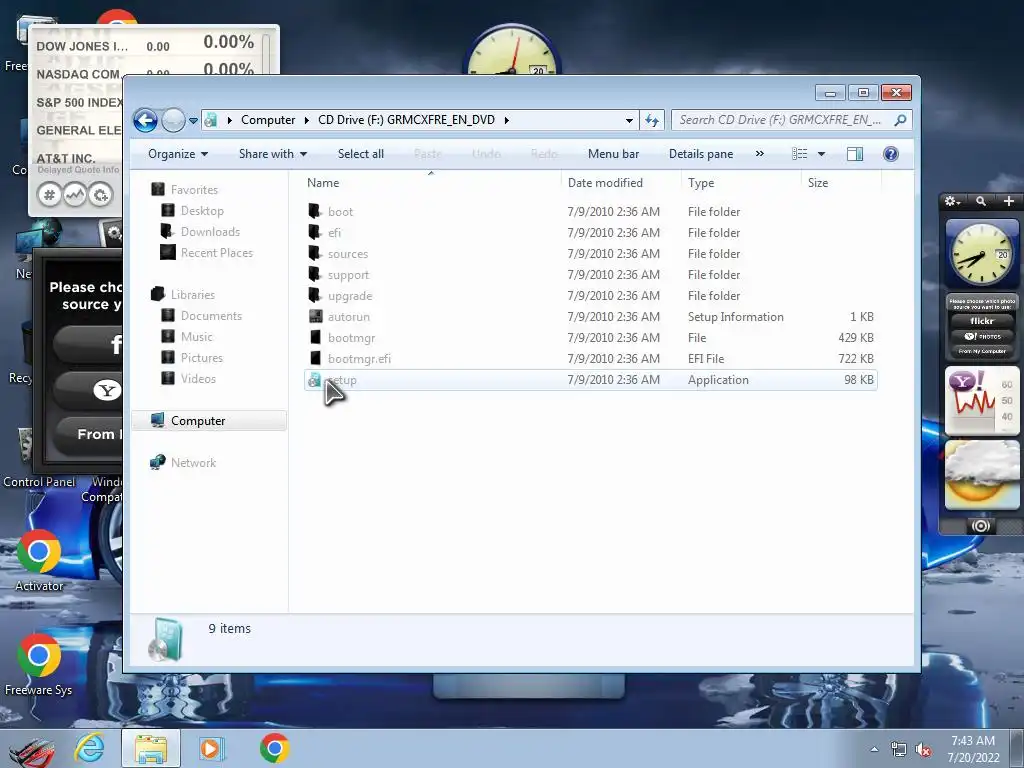Click the Forward navigation arrow in Explorer
Screen dimensions: 1024x768
pos(173,120)
